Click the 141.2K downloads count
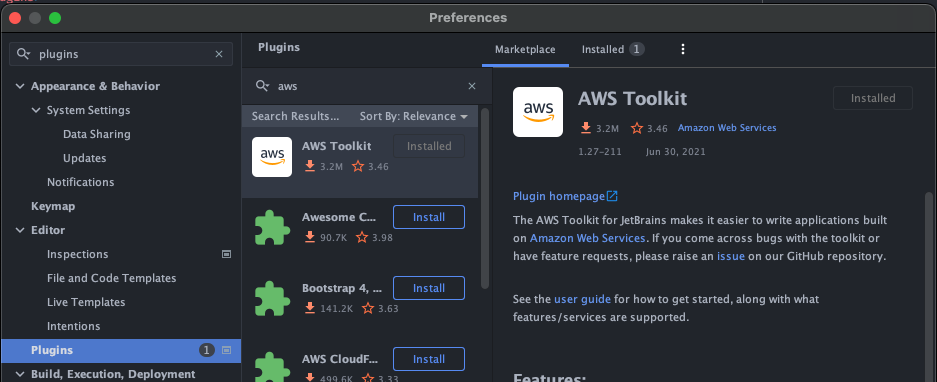Screen dimensions: 937x382 pos(336,308)
